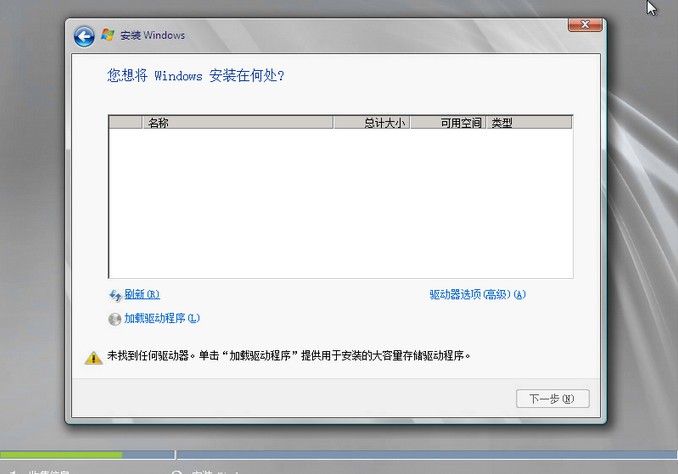Click the 下一步(N) button
This screenshot has height=474, width=678.
point(552,398)
